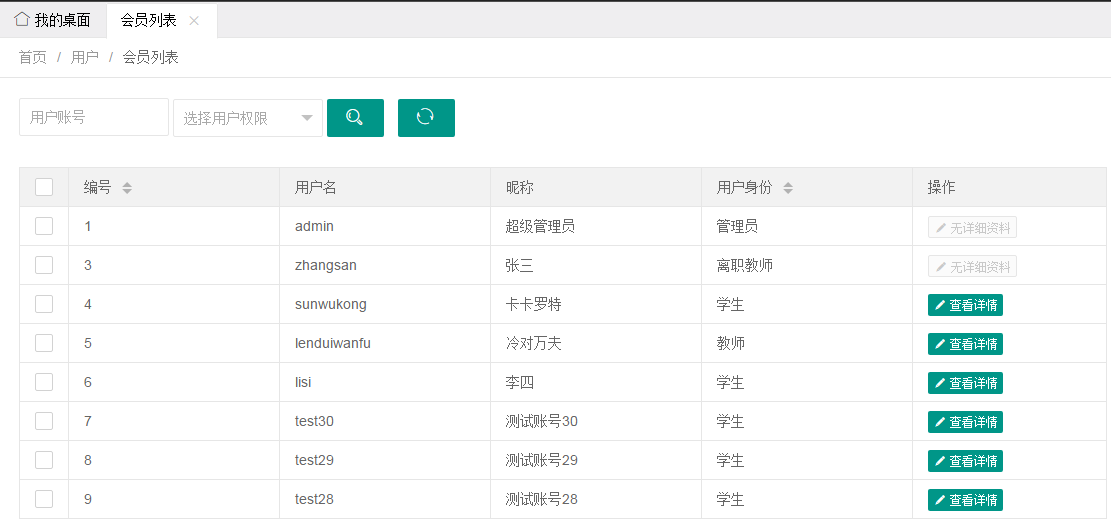Click 查看详情 for test30
1111x519 pixels.
[965, 422]
